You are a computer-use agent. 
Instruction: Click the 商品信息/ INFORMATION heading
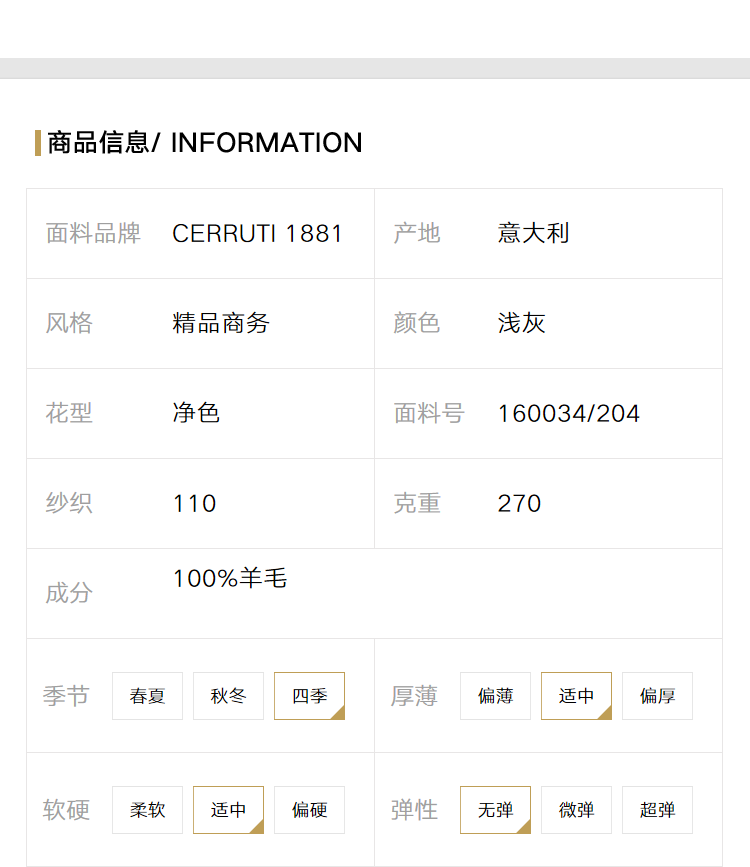pyautogui.click(x=205, y=143)
